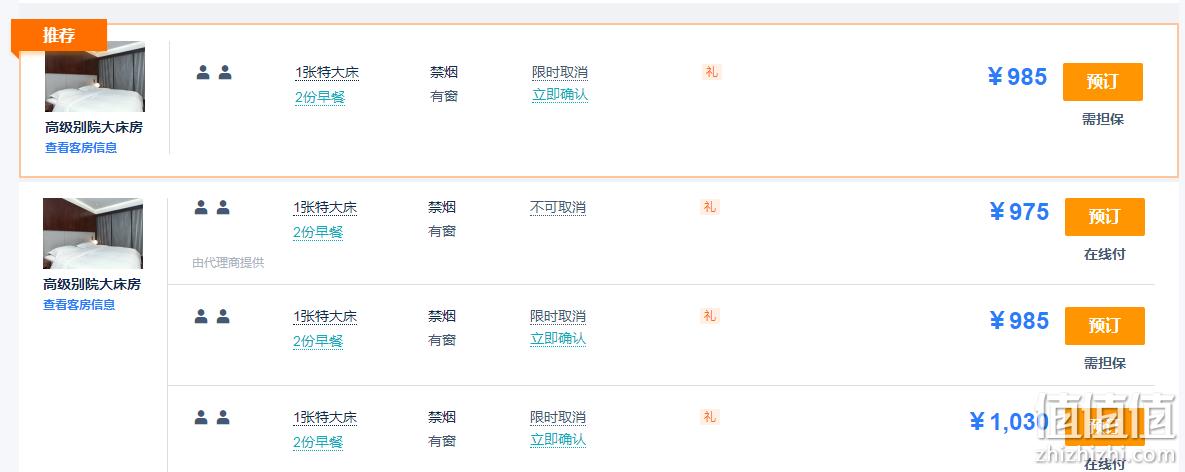Screen dimensions: 1185x472
Task: Click the two-guest occupancy icon in ¥975 row
Action: [x=212, y=207]
